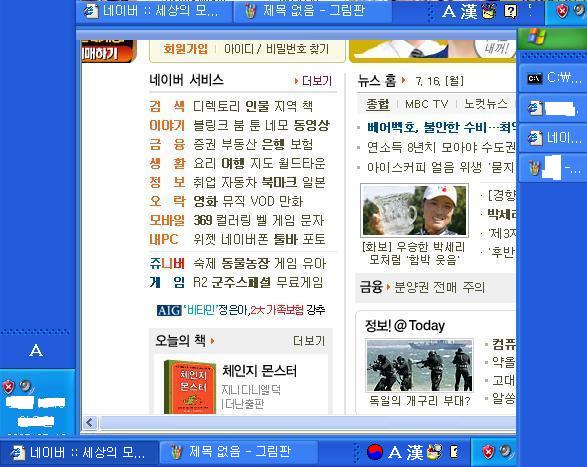Click the 'A' input mode icon in bottom taskbar

(x=395, y=453)
